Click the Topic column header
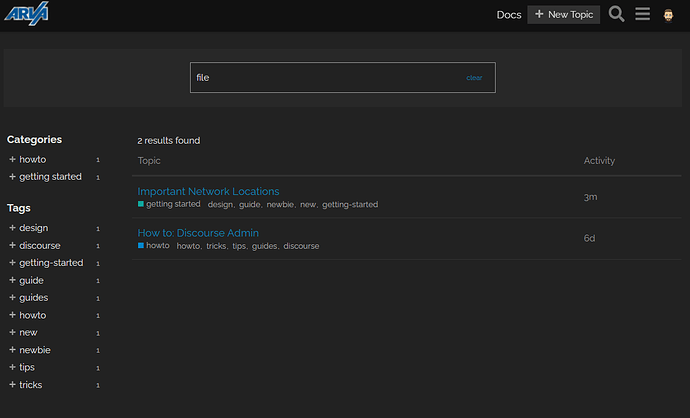Image resolution: width=690 pixels, height=418 pixels. pyautogui.click(x=149, y=161)
